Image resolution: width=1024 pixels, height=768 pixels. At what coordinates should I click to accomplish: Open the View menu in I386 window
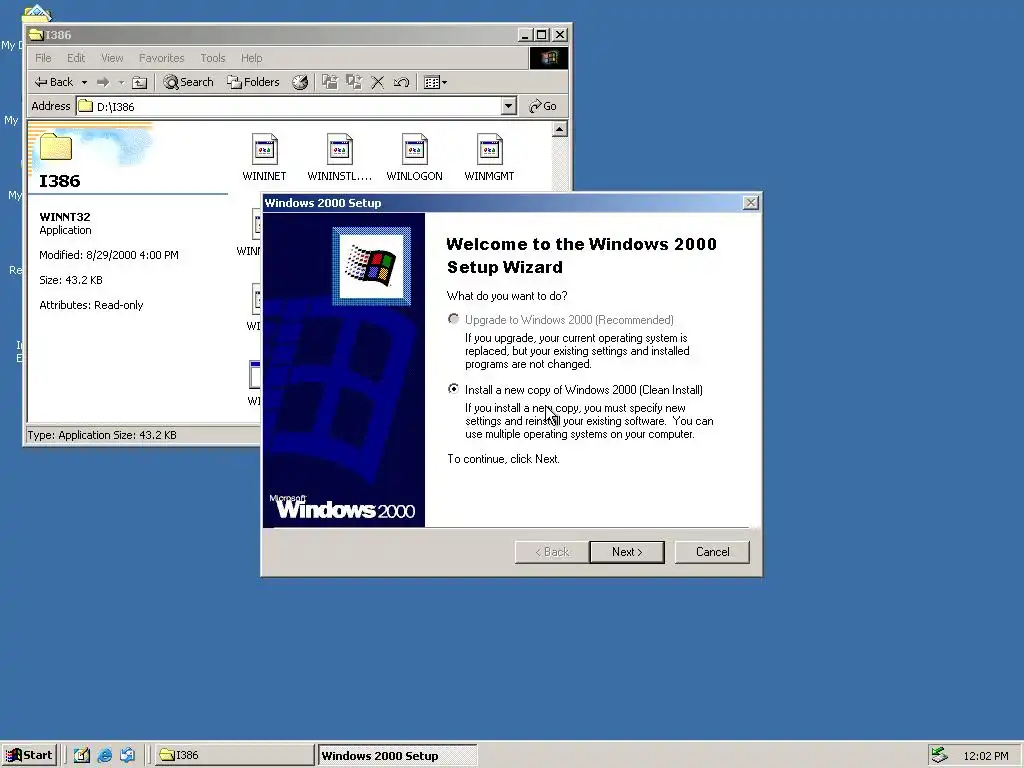(112, 58)
